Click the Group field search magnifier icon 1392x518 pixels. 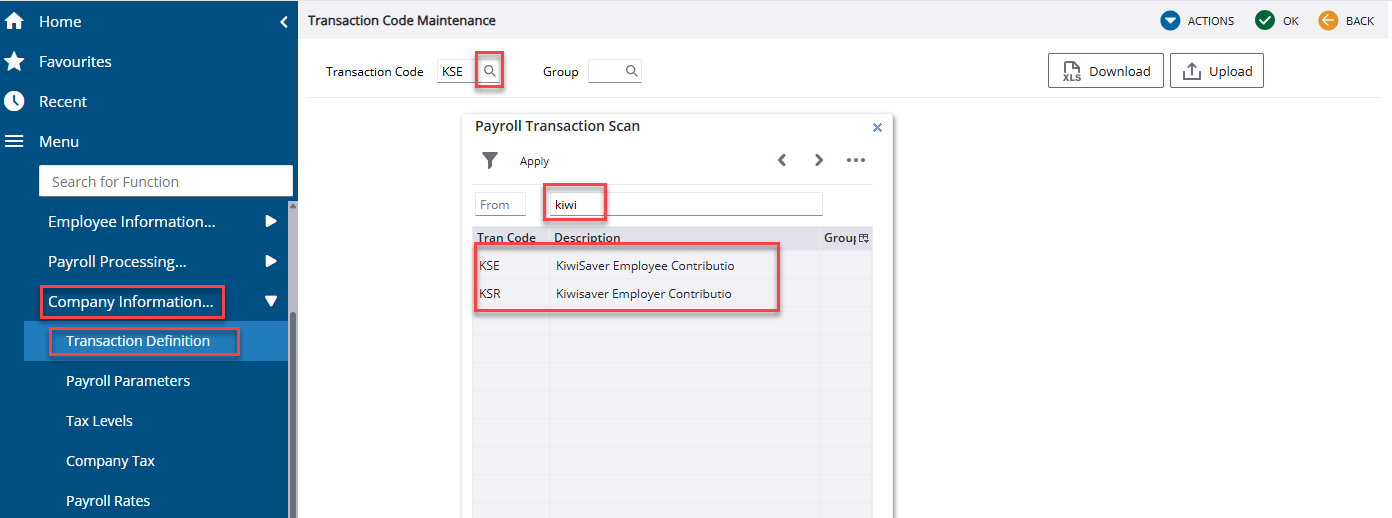click(x=631, y=71)
